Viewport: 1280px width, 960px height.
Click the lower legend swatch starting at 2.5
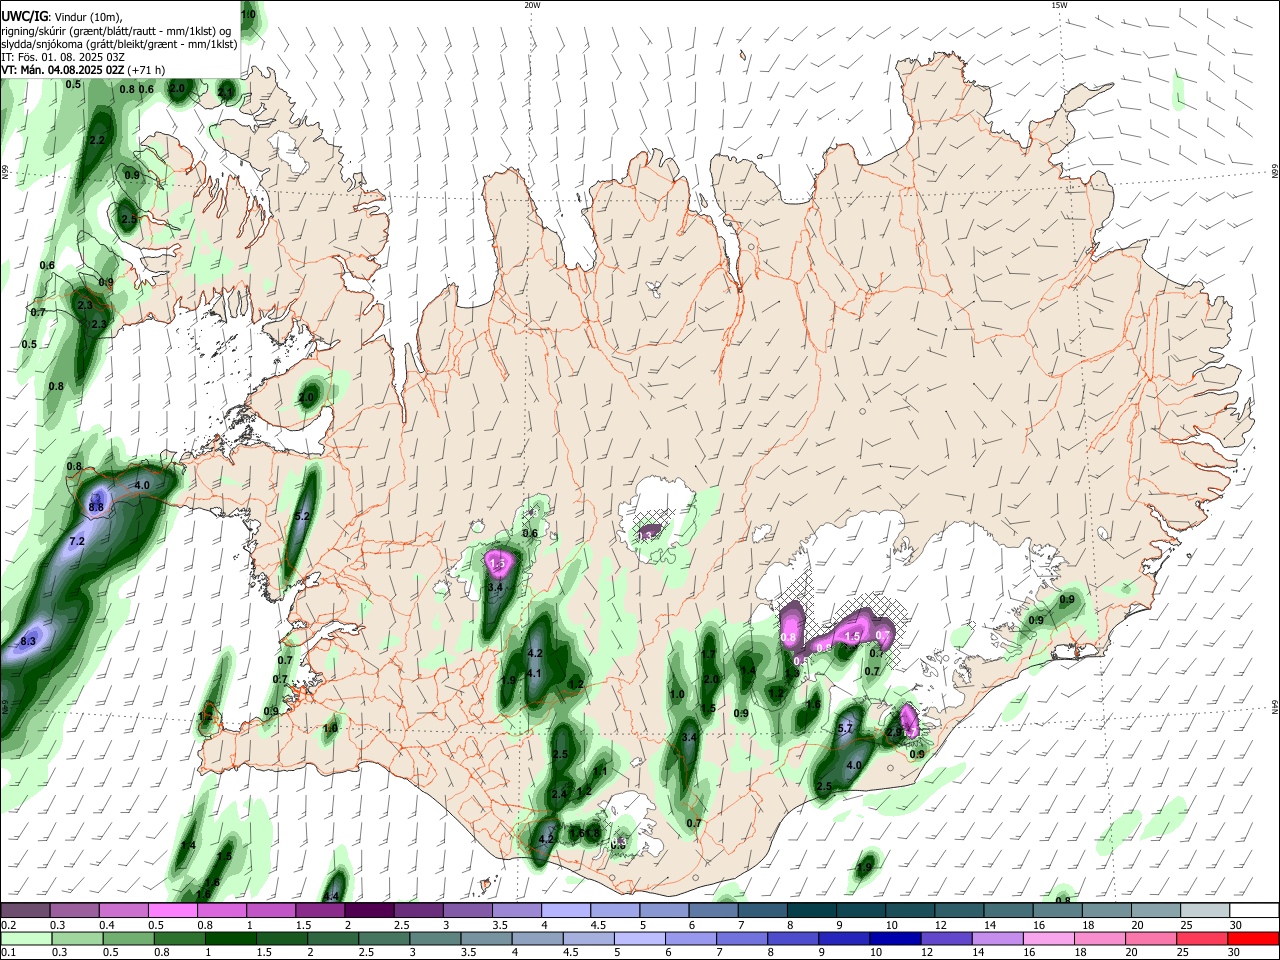click(x=383, y=938)
